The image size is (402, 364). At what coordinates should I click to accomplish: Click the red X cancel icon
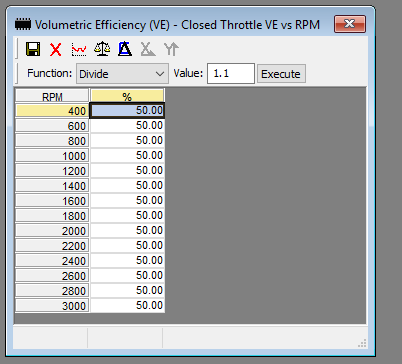click(x=56, y=50)
